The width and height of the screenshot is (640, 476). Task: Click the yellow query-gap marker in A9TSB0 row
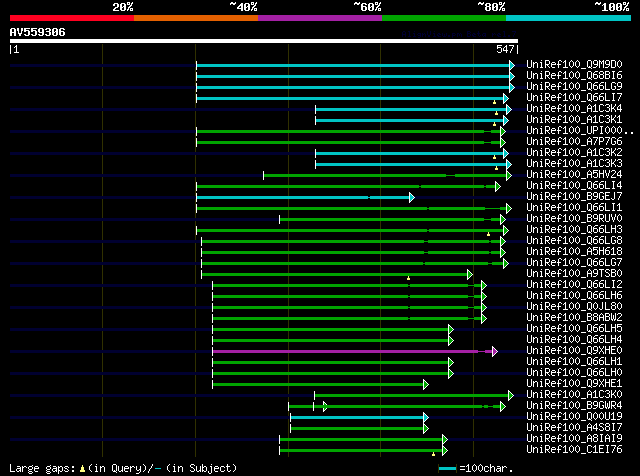click(x=408, y=278)
